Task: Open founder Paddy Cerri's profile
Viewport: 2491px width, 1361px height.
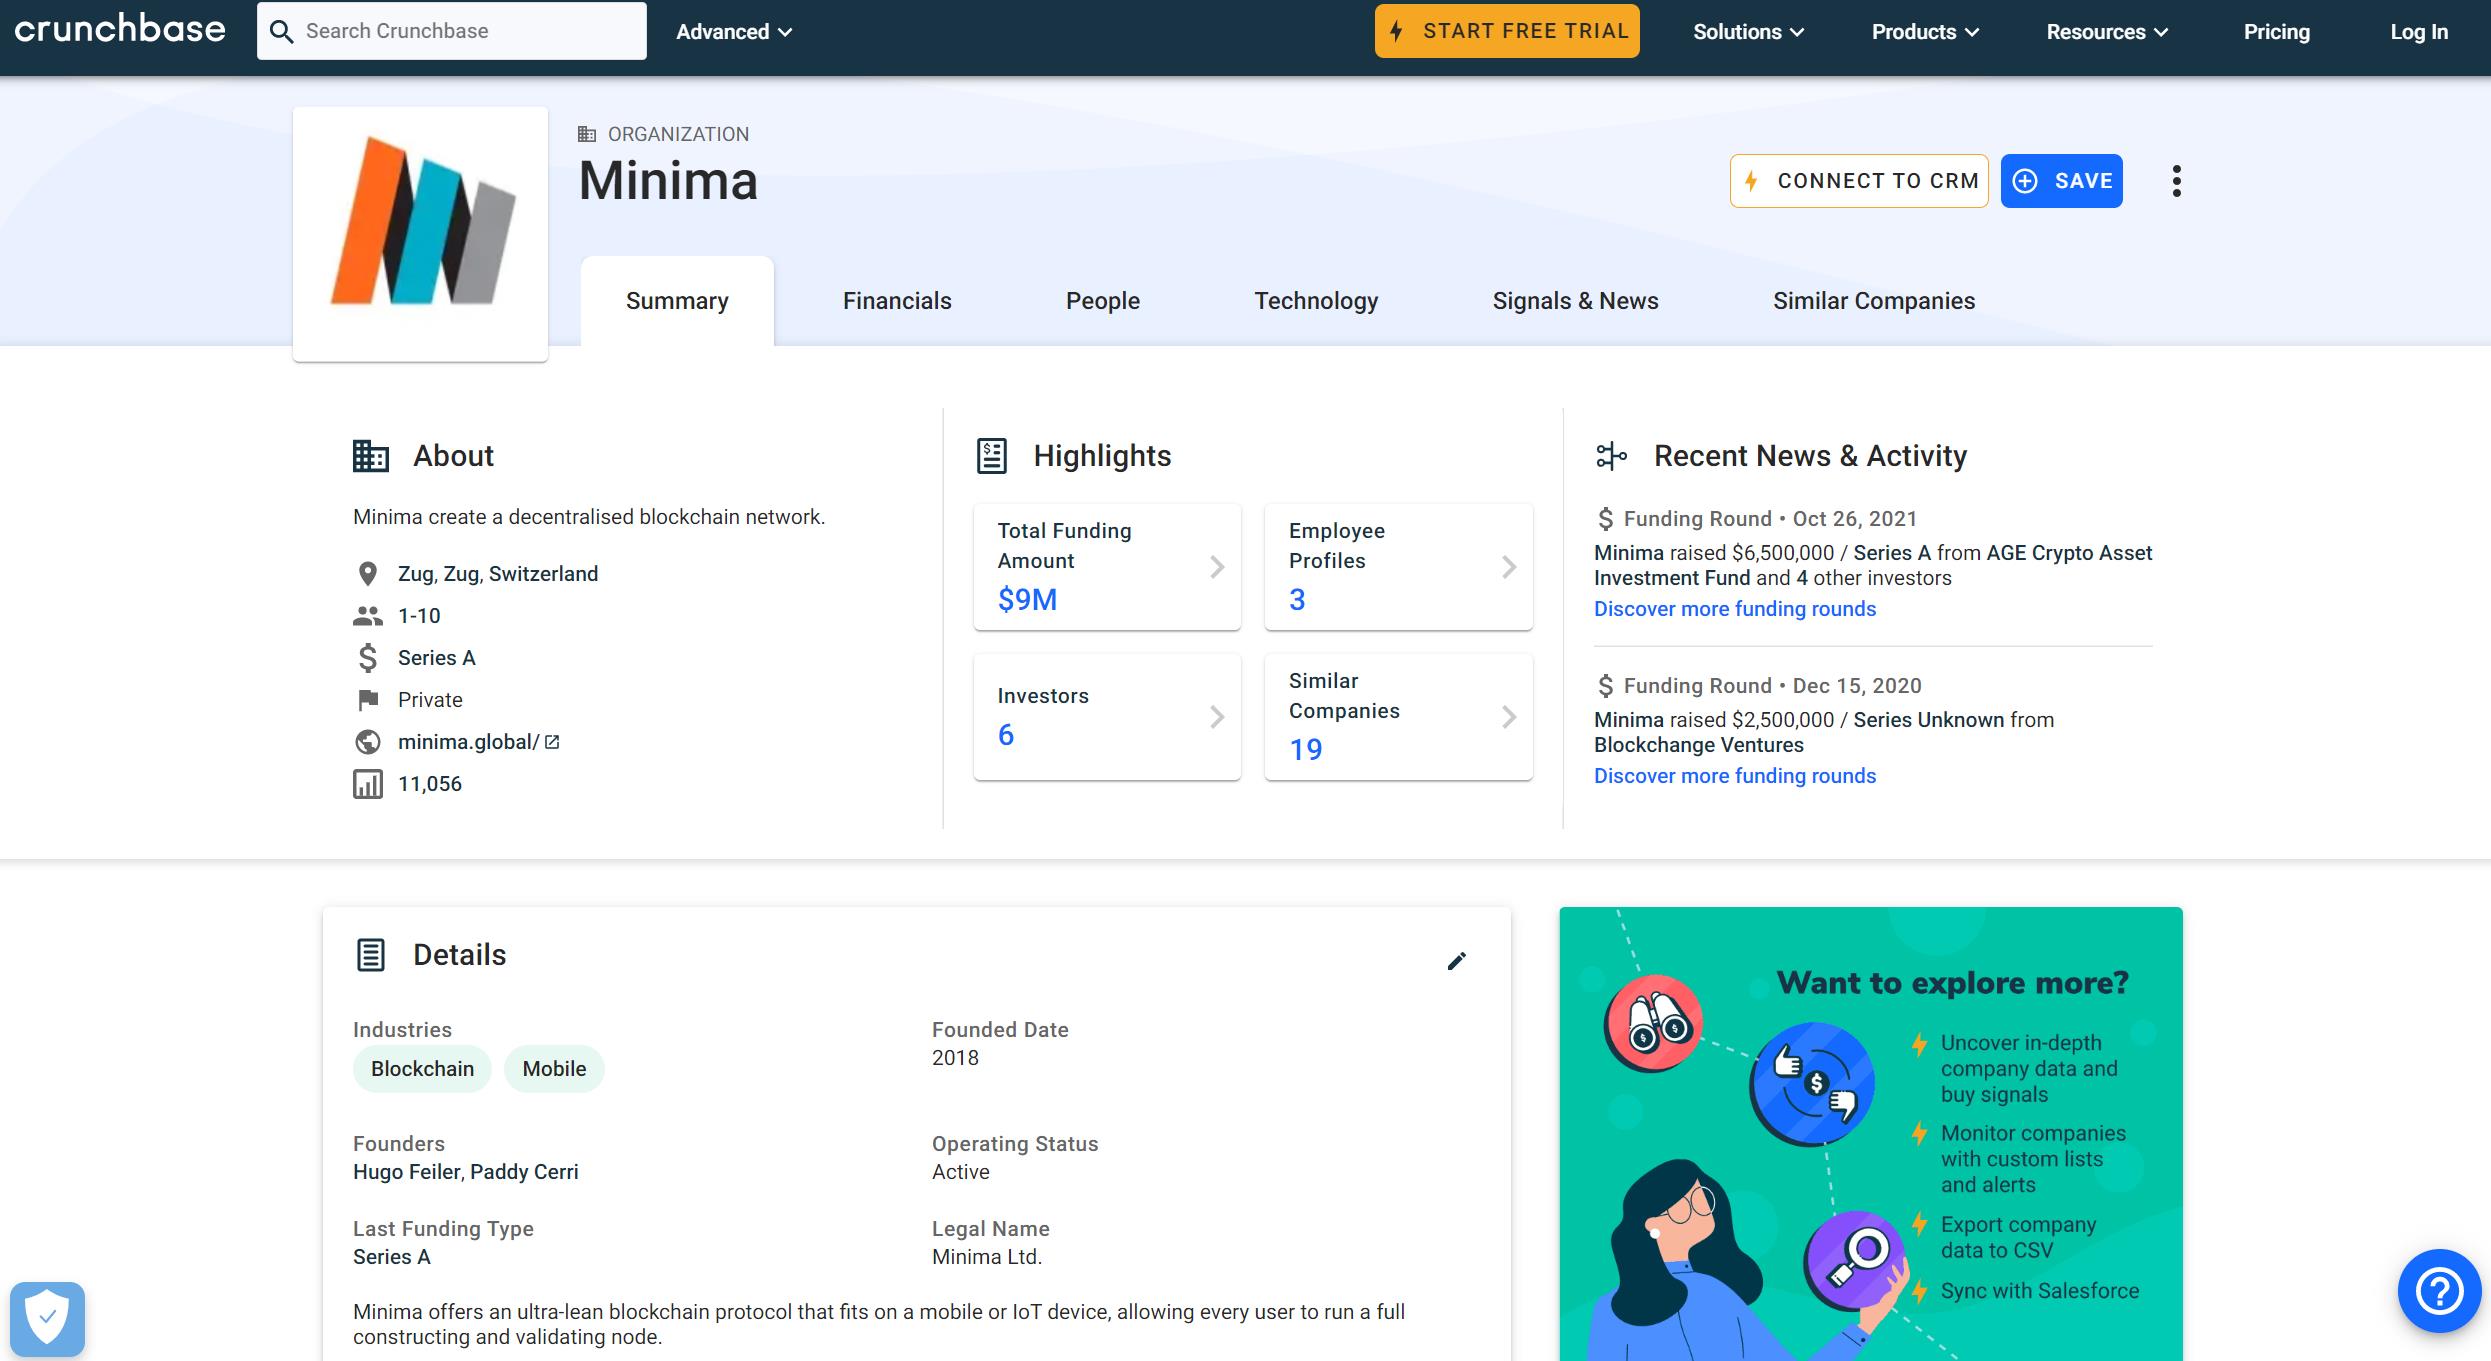Action: click(x=524, y=1172)
